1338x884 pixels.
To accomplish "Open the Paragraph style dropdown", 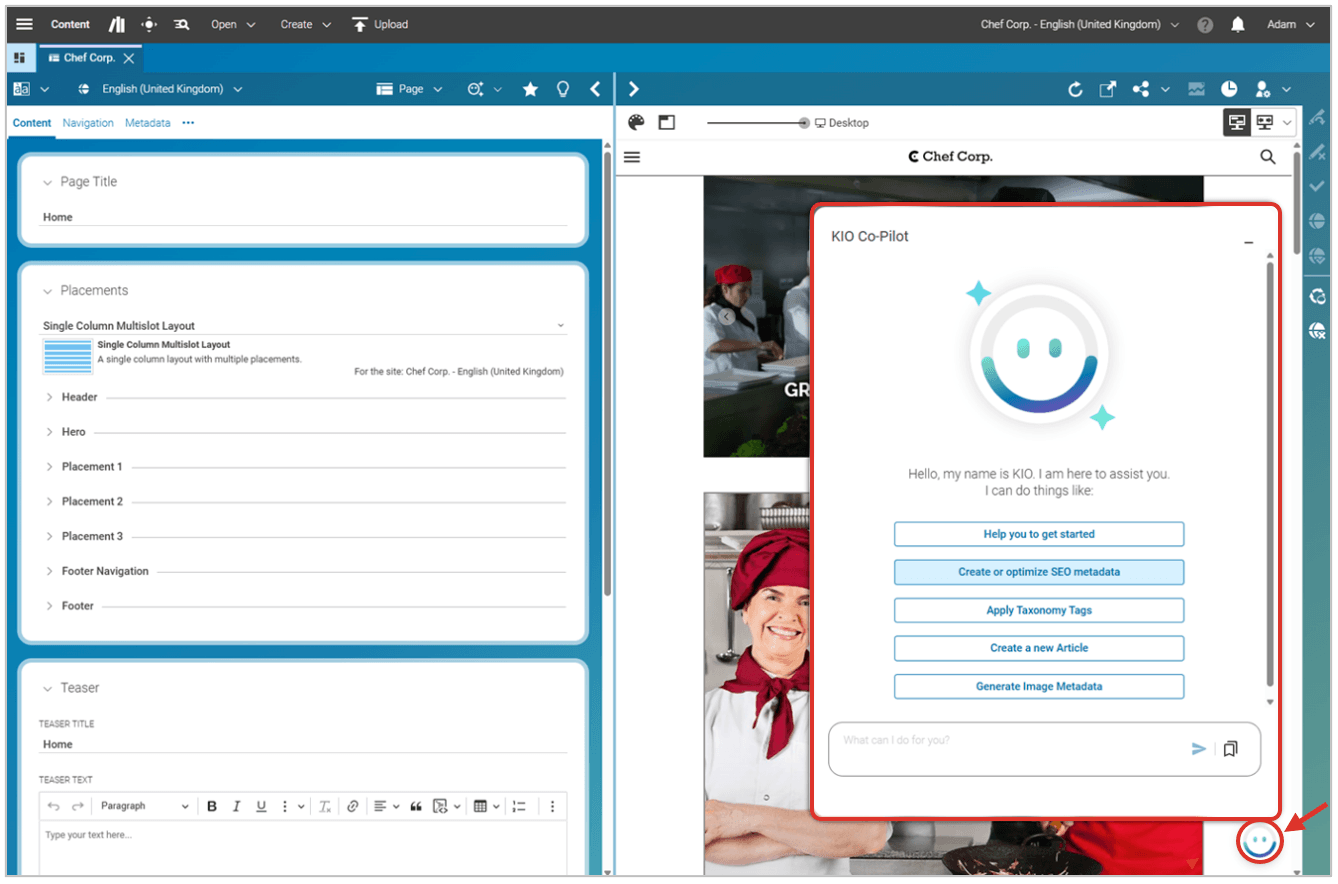I will 144,807.
